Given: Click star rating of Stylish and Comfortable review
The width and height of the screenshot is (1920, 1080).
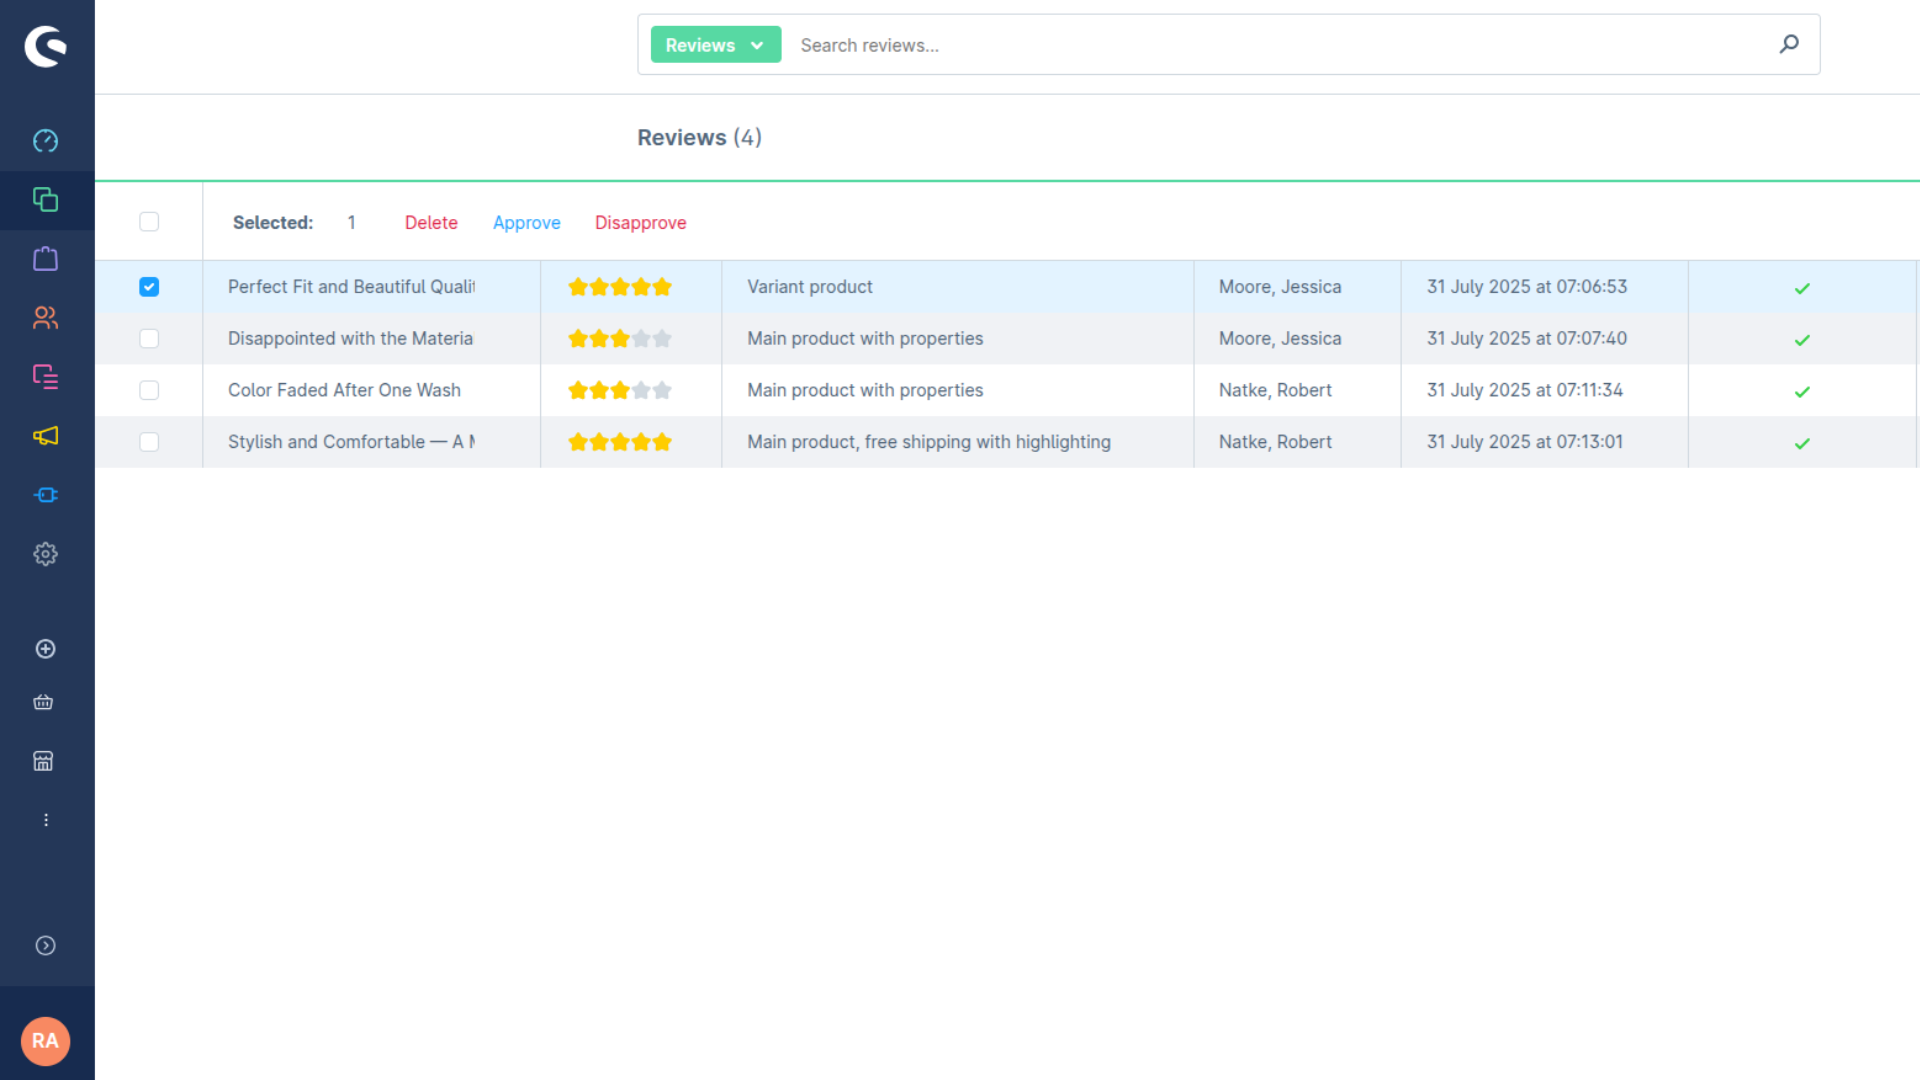Looking at the screenshot, I should [620, 442].
